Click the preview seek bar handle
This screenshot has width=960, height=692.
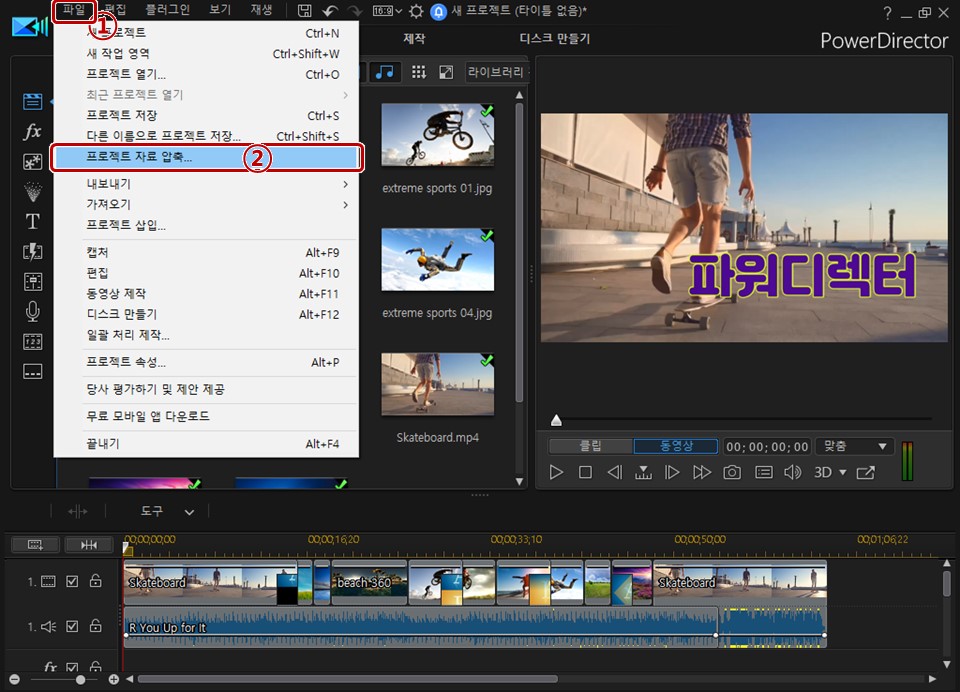click(x=556, y=419)
